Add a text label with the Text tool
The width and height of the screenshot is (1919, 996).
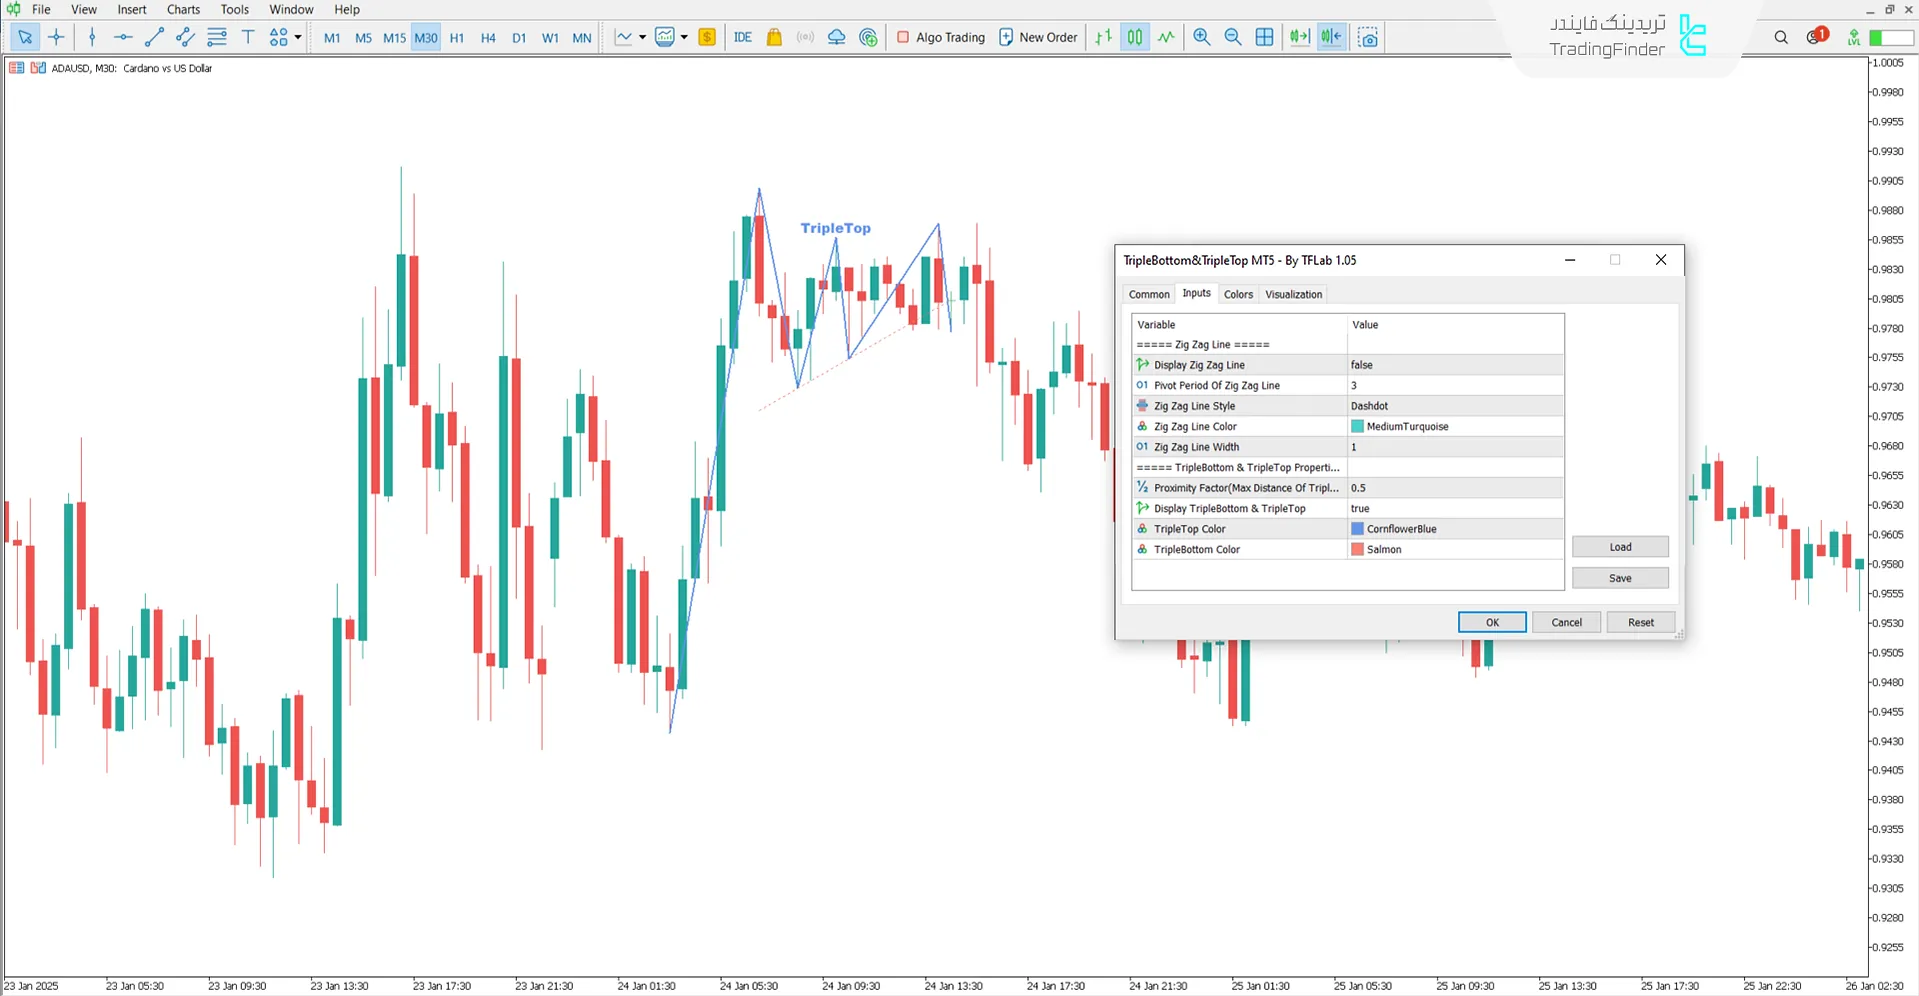pyautogui.click(x=248, y=37)
